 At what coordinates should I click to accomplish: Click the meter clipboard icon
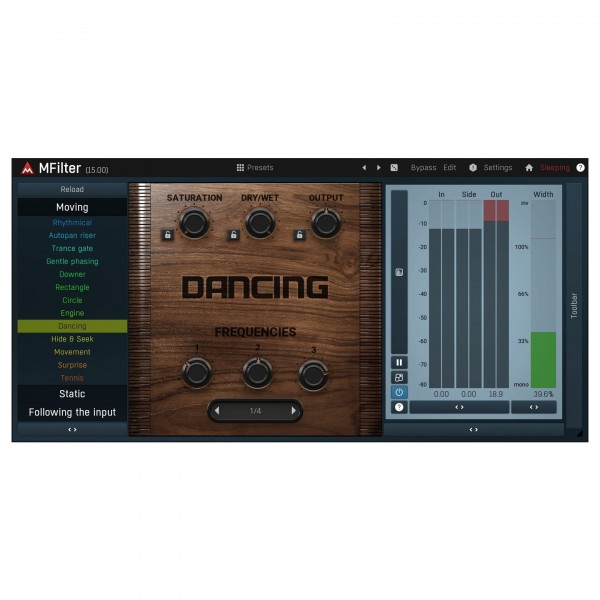tap(399, 272)
